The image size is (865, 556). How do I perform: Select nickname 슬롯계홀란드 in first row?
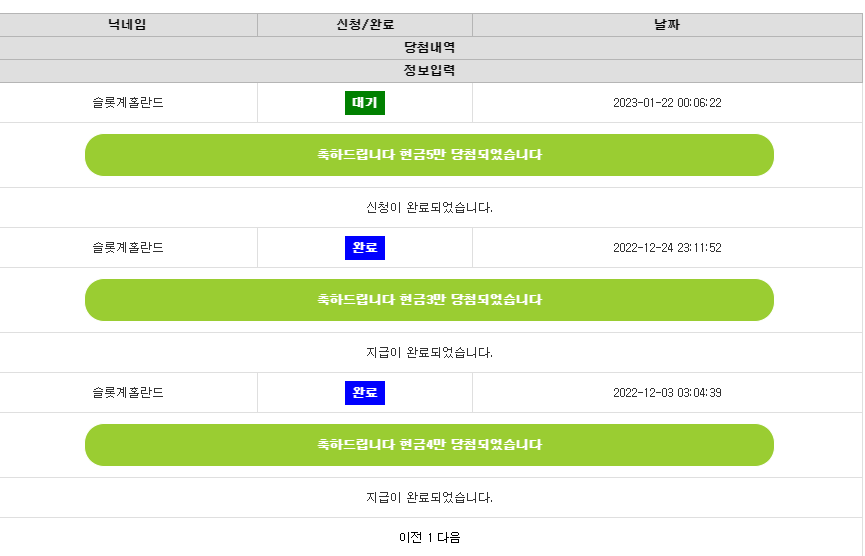point(128,103)
